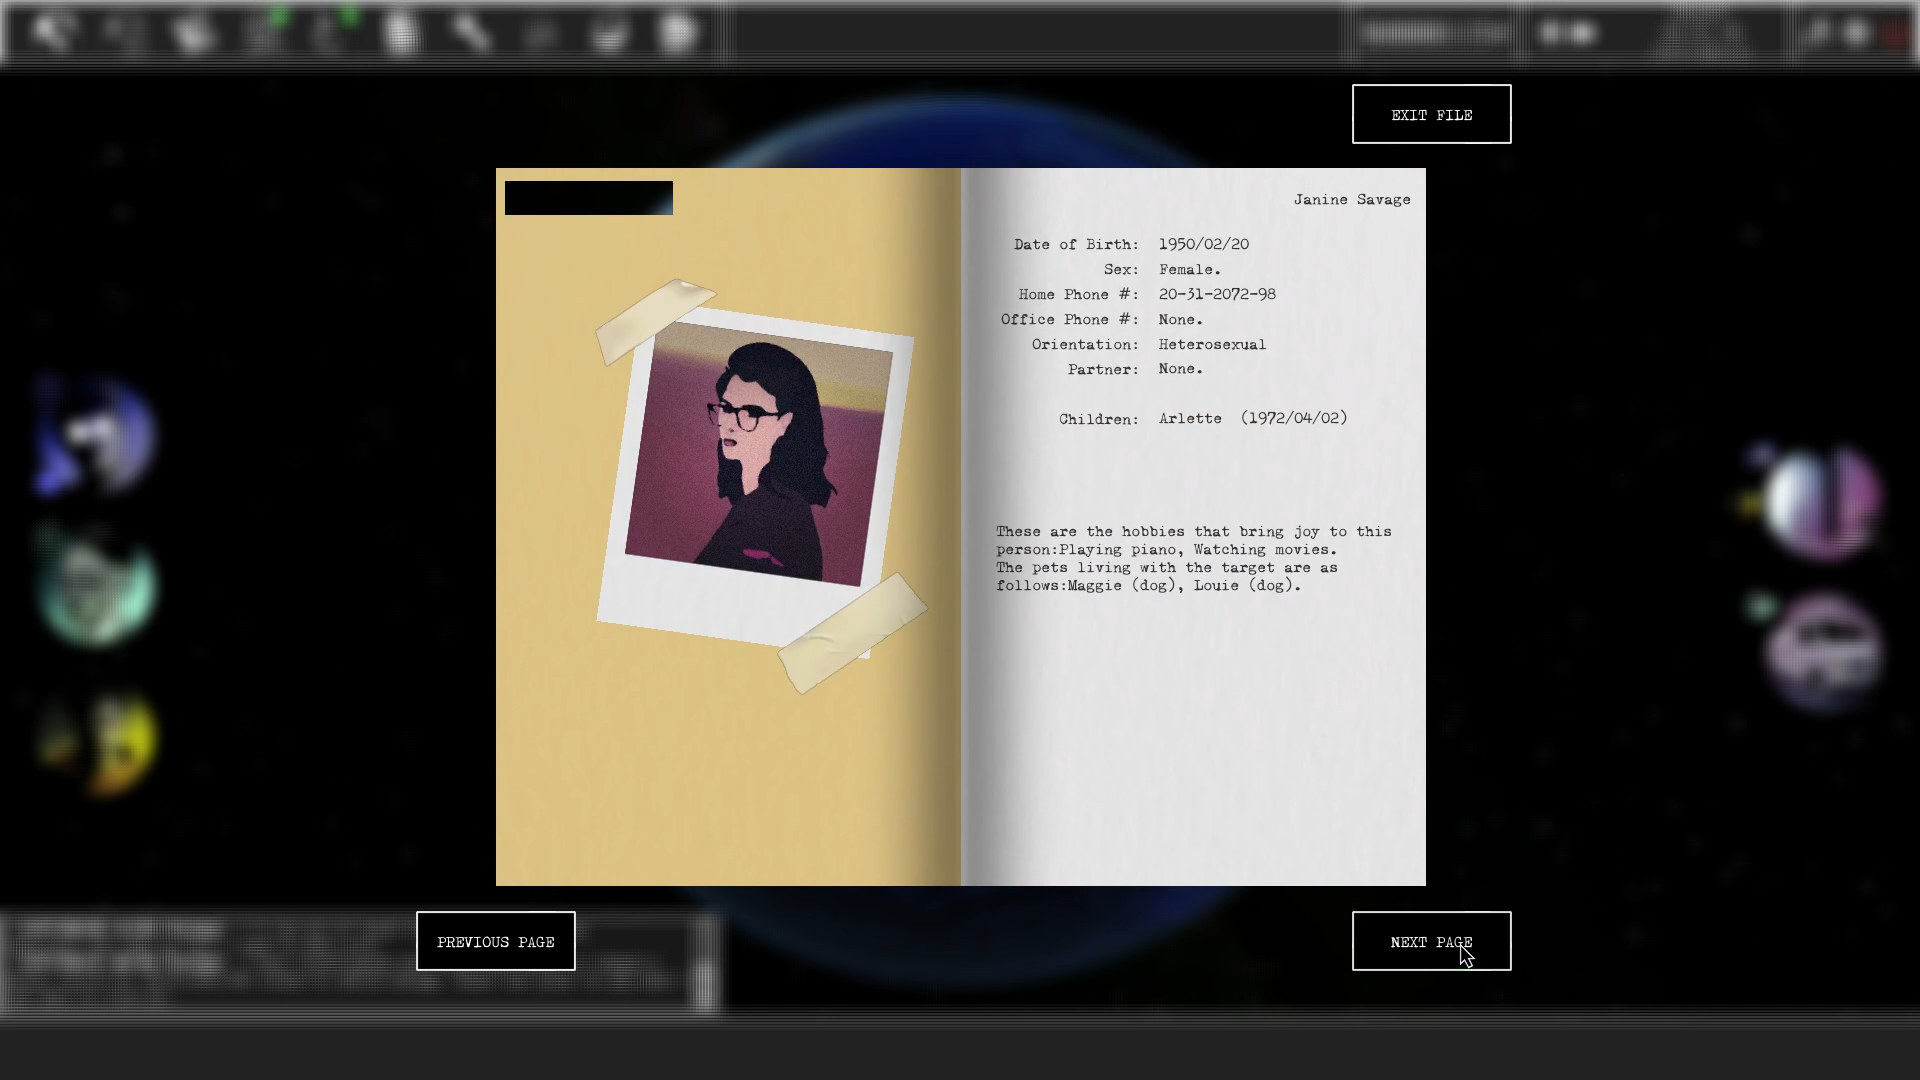Go back using PREVIOUS PAGE
The image size is (1920, 1080).
[495, 941]
